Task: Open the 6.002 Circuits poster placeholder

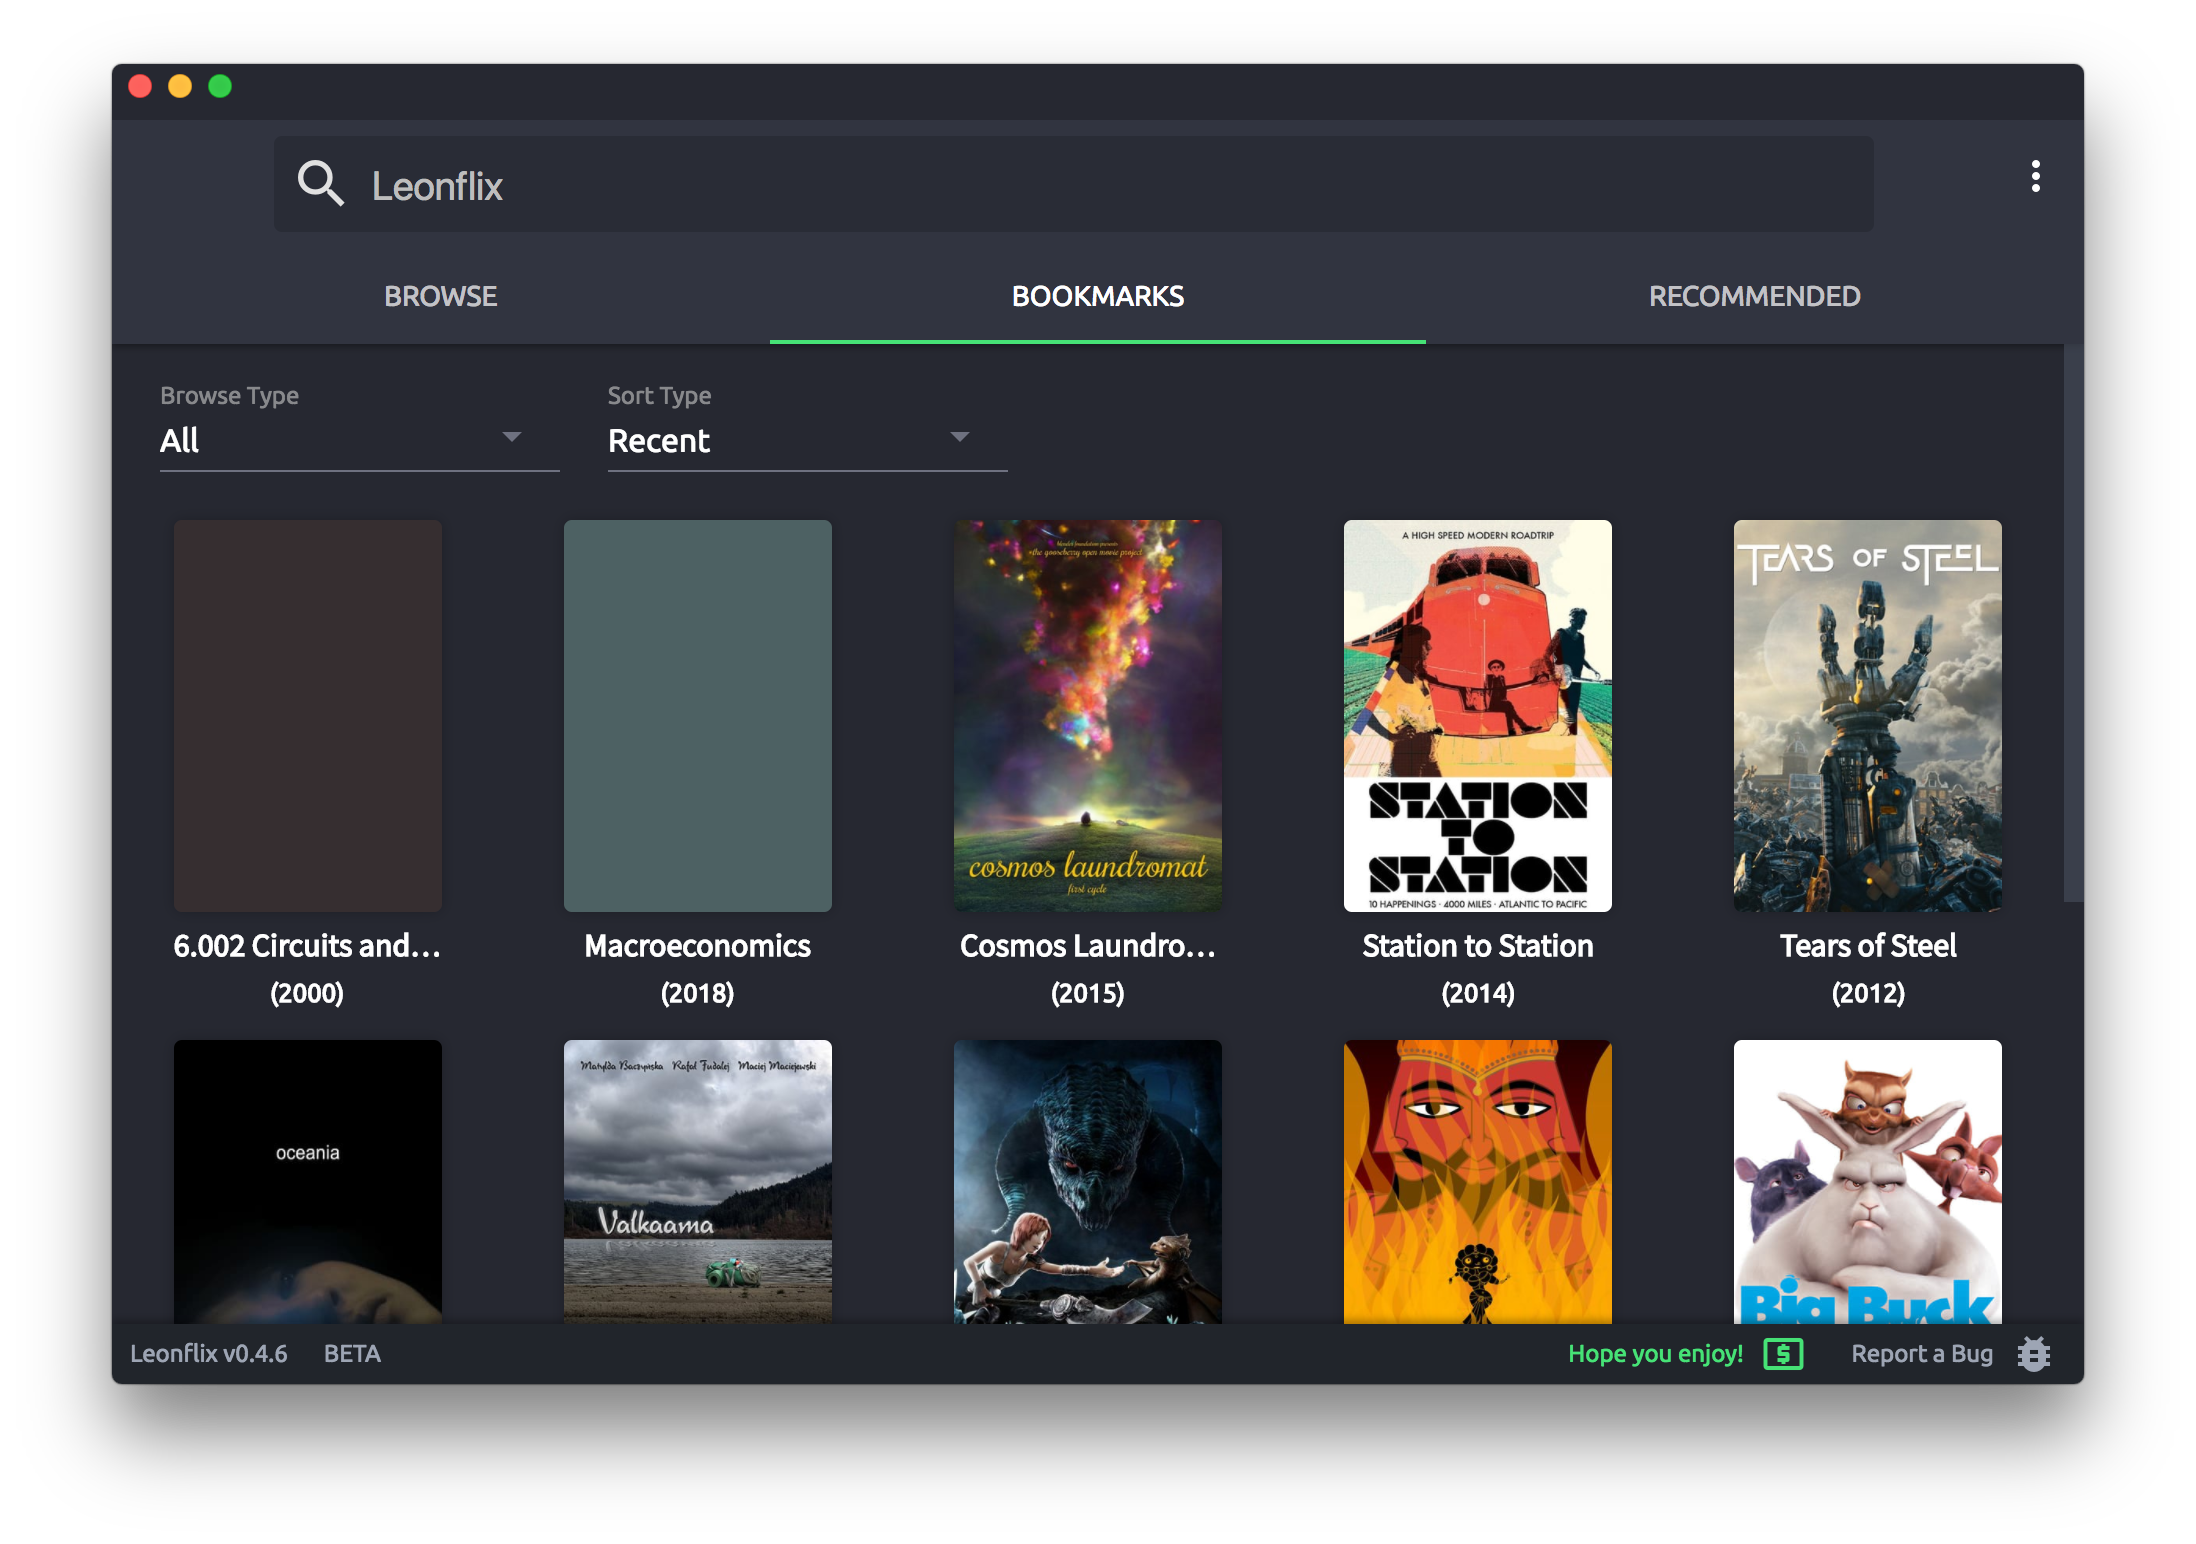Action: point(308,715)
